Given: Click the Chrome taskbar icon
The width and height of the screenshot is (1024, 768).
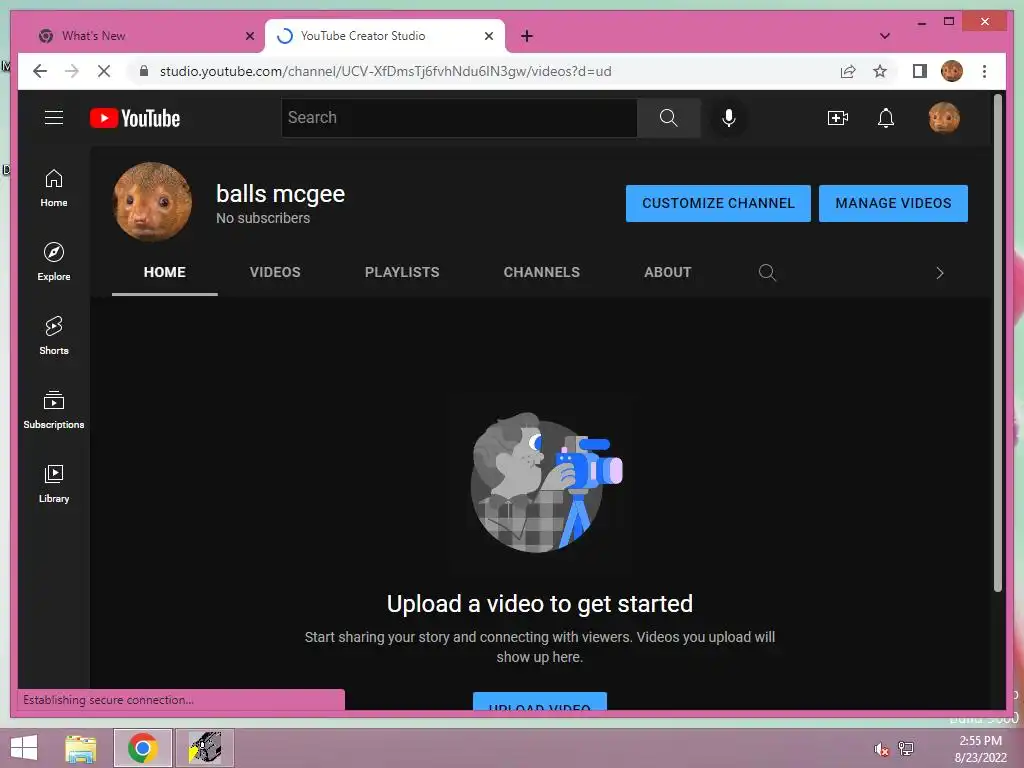Looking at the screenshot, I should point(142,748).
